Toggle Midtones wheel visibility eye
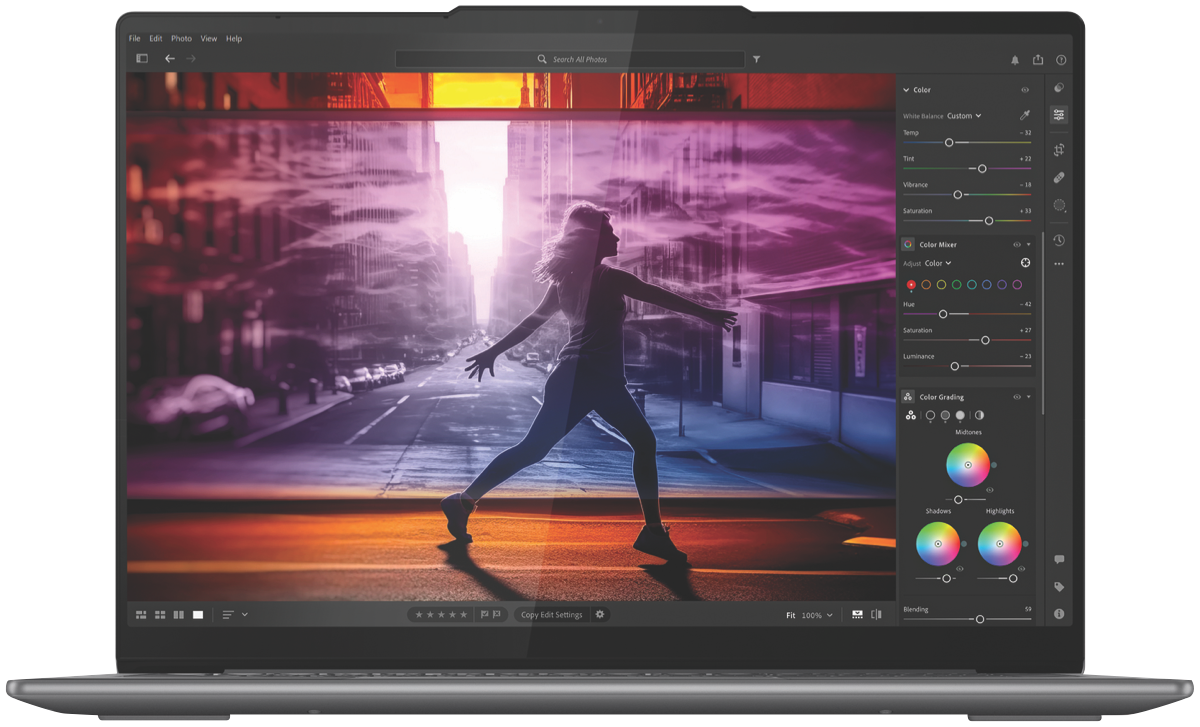The image size is (1200, 727). [989, 490]
